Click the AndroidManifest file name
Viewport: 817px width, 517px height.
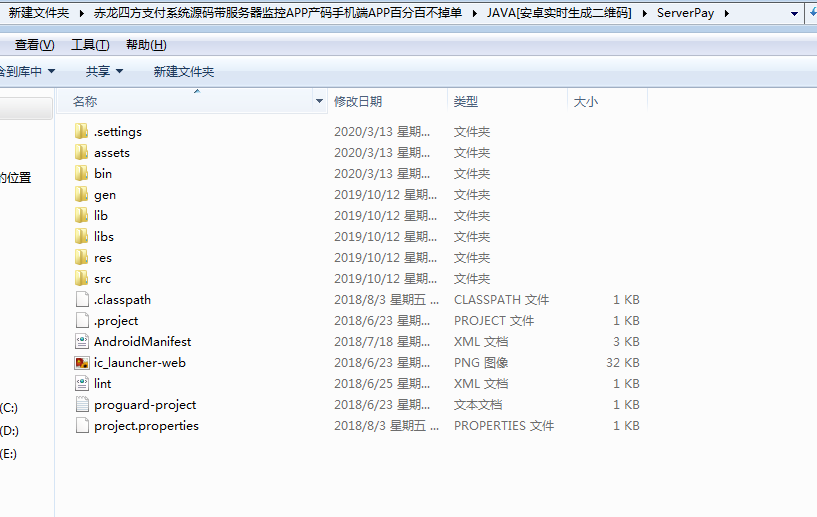point(142,341)
